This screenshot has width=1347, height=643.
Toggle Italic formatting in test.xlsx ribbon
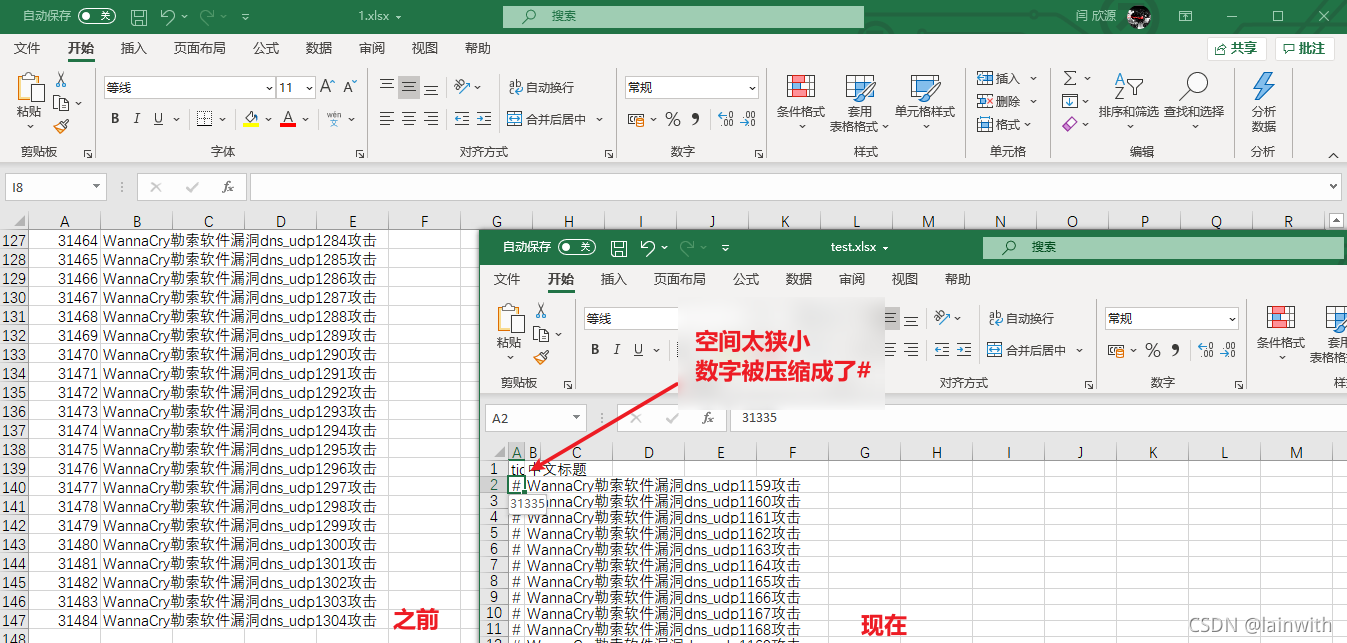tap(617, 350)
